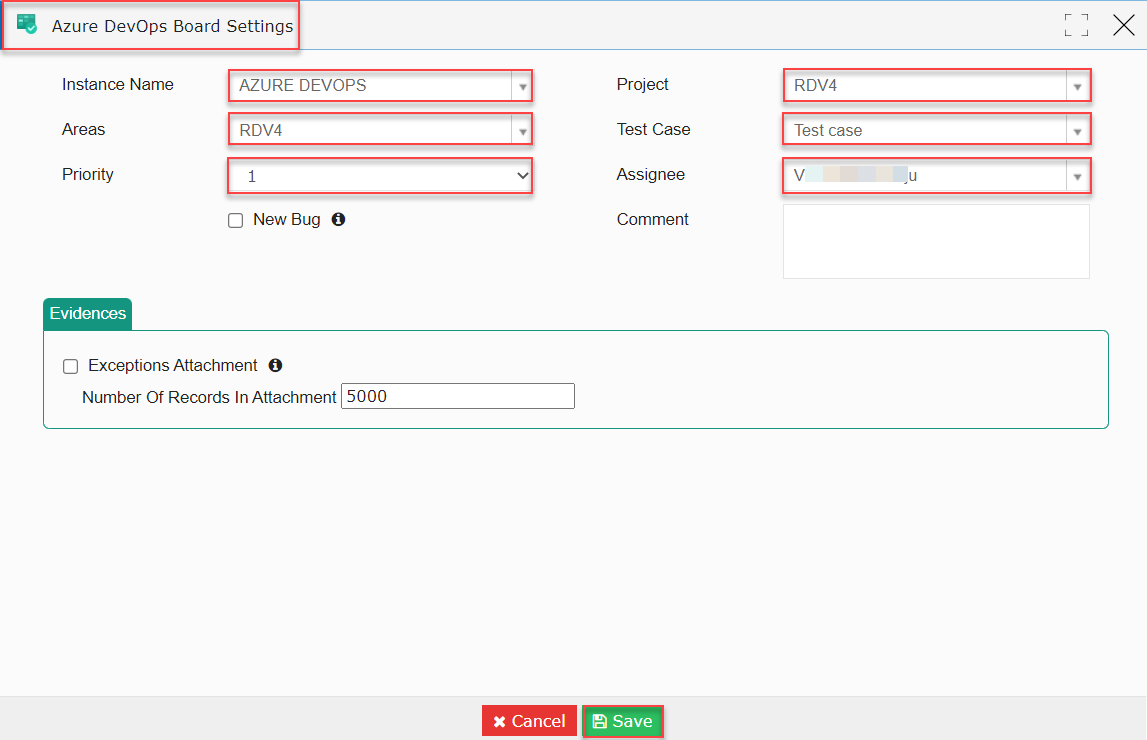Screen dimensions: 1147x740
Task: Click the Cancel button
Action: pos(529,721)
